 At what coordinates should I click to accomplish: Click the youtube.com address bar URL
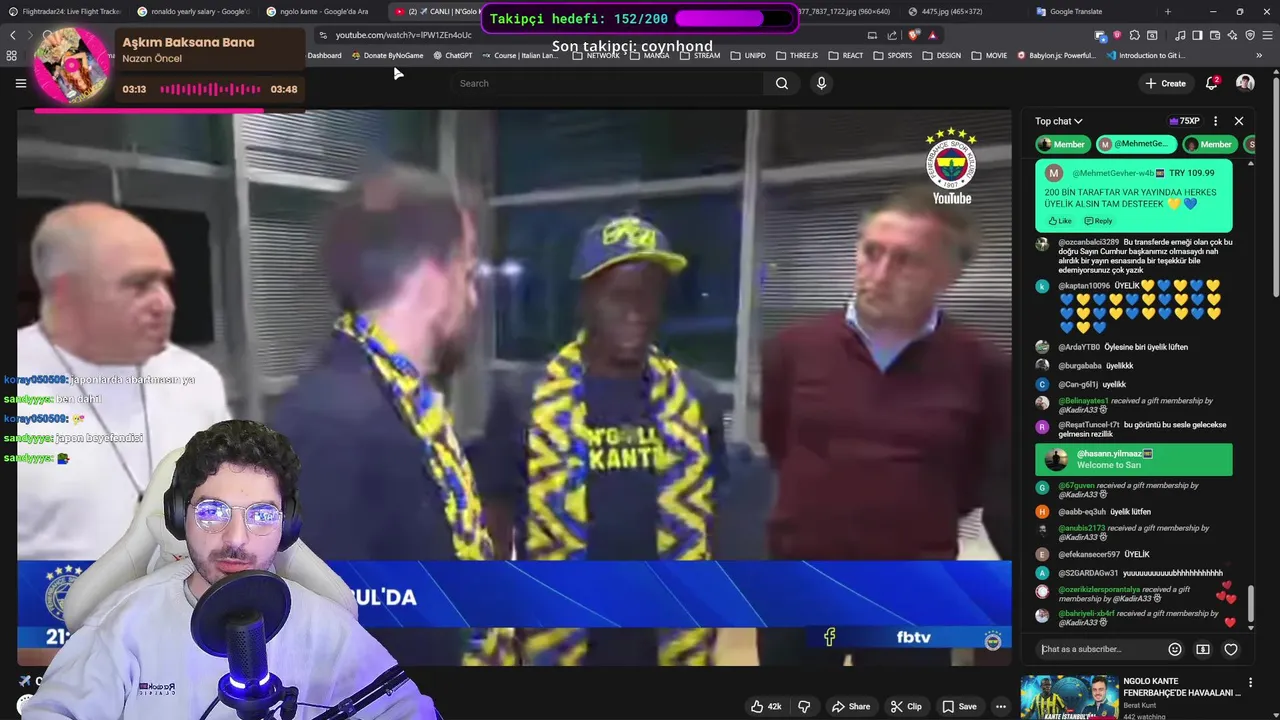point(404,35)
